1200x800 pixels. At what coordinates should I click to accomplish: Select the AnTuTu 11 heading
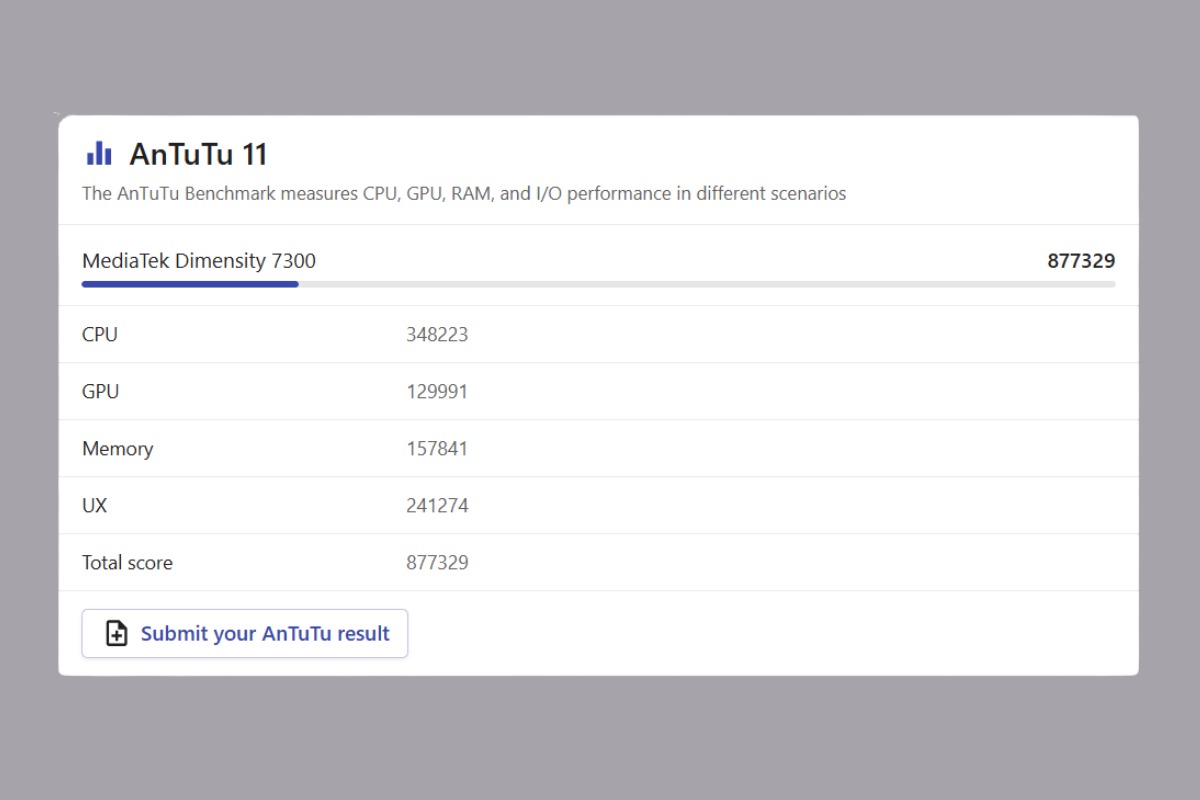[198, 154]
